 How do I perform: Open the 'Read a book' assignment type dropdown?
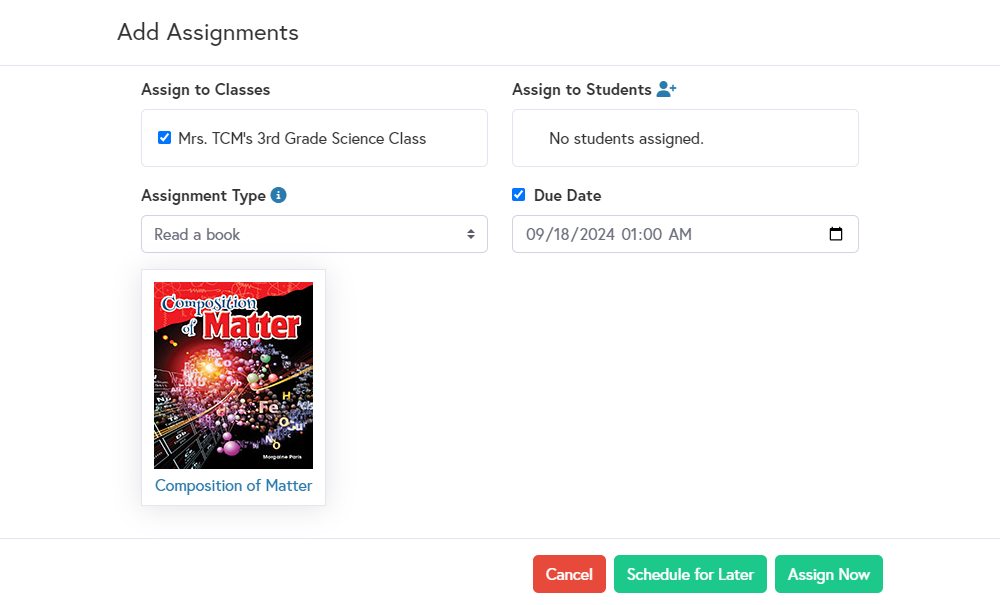[314, 234]
